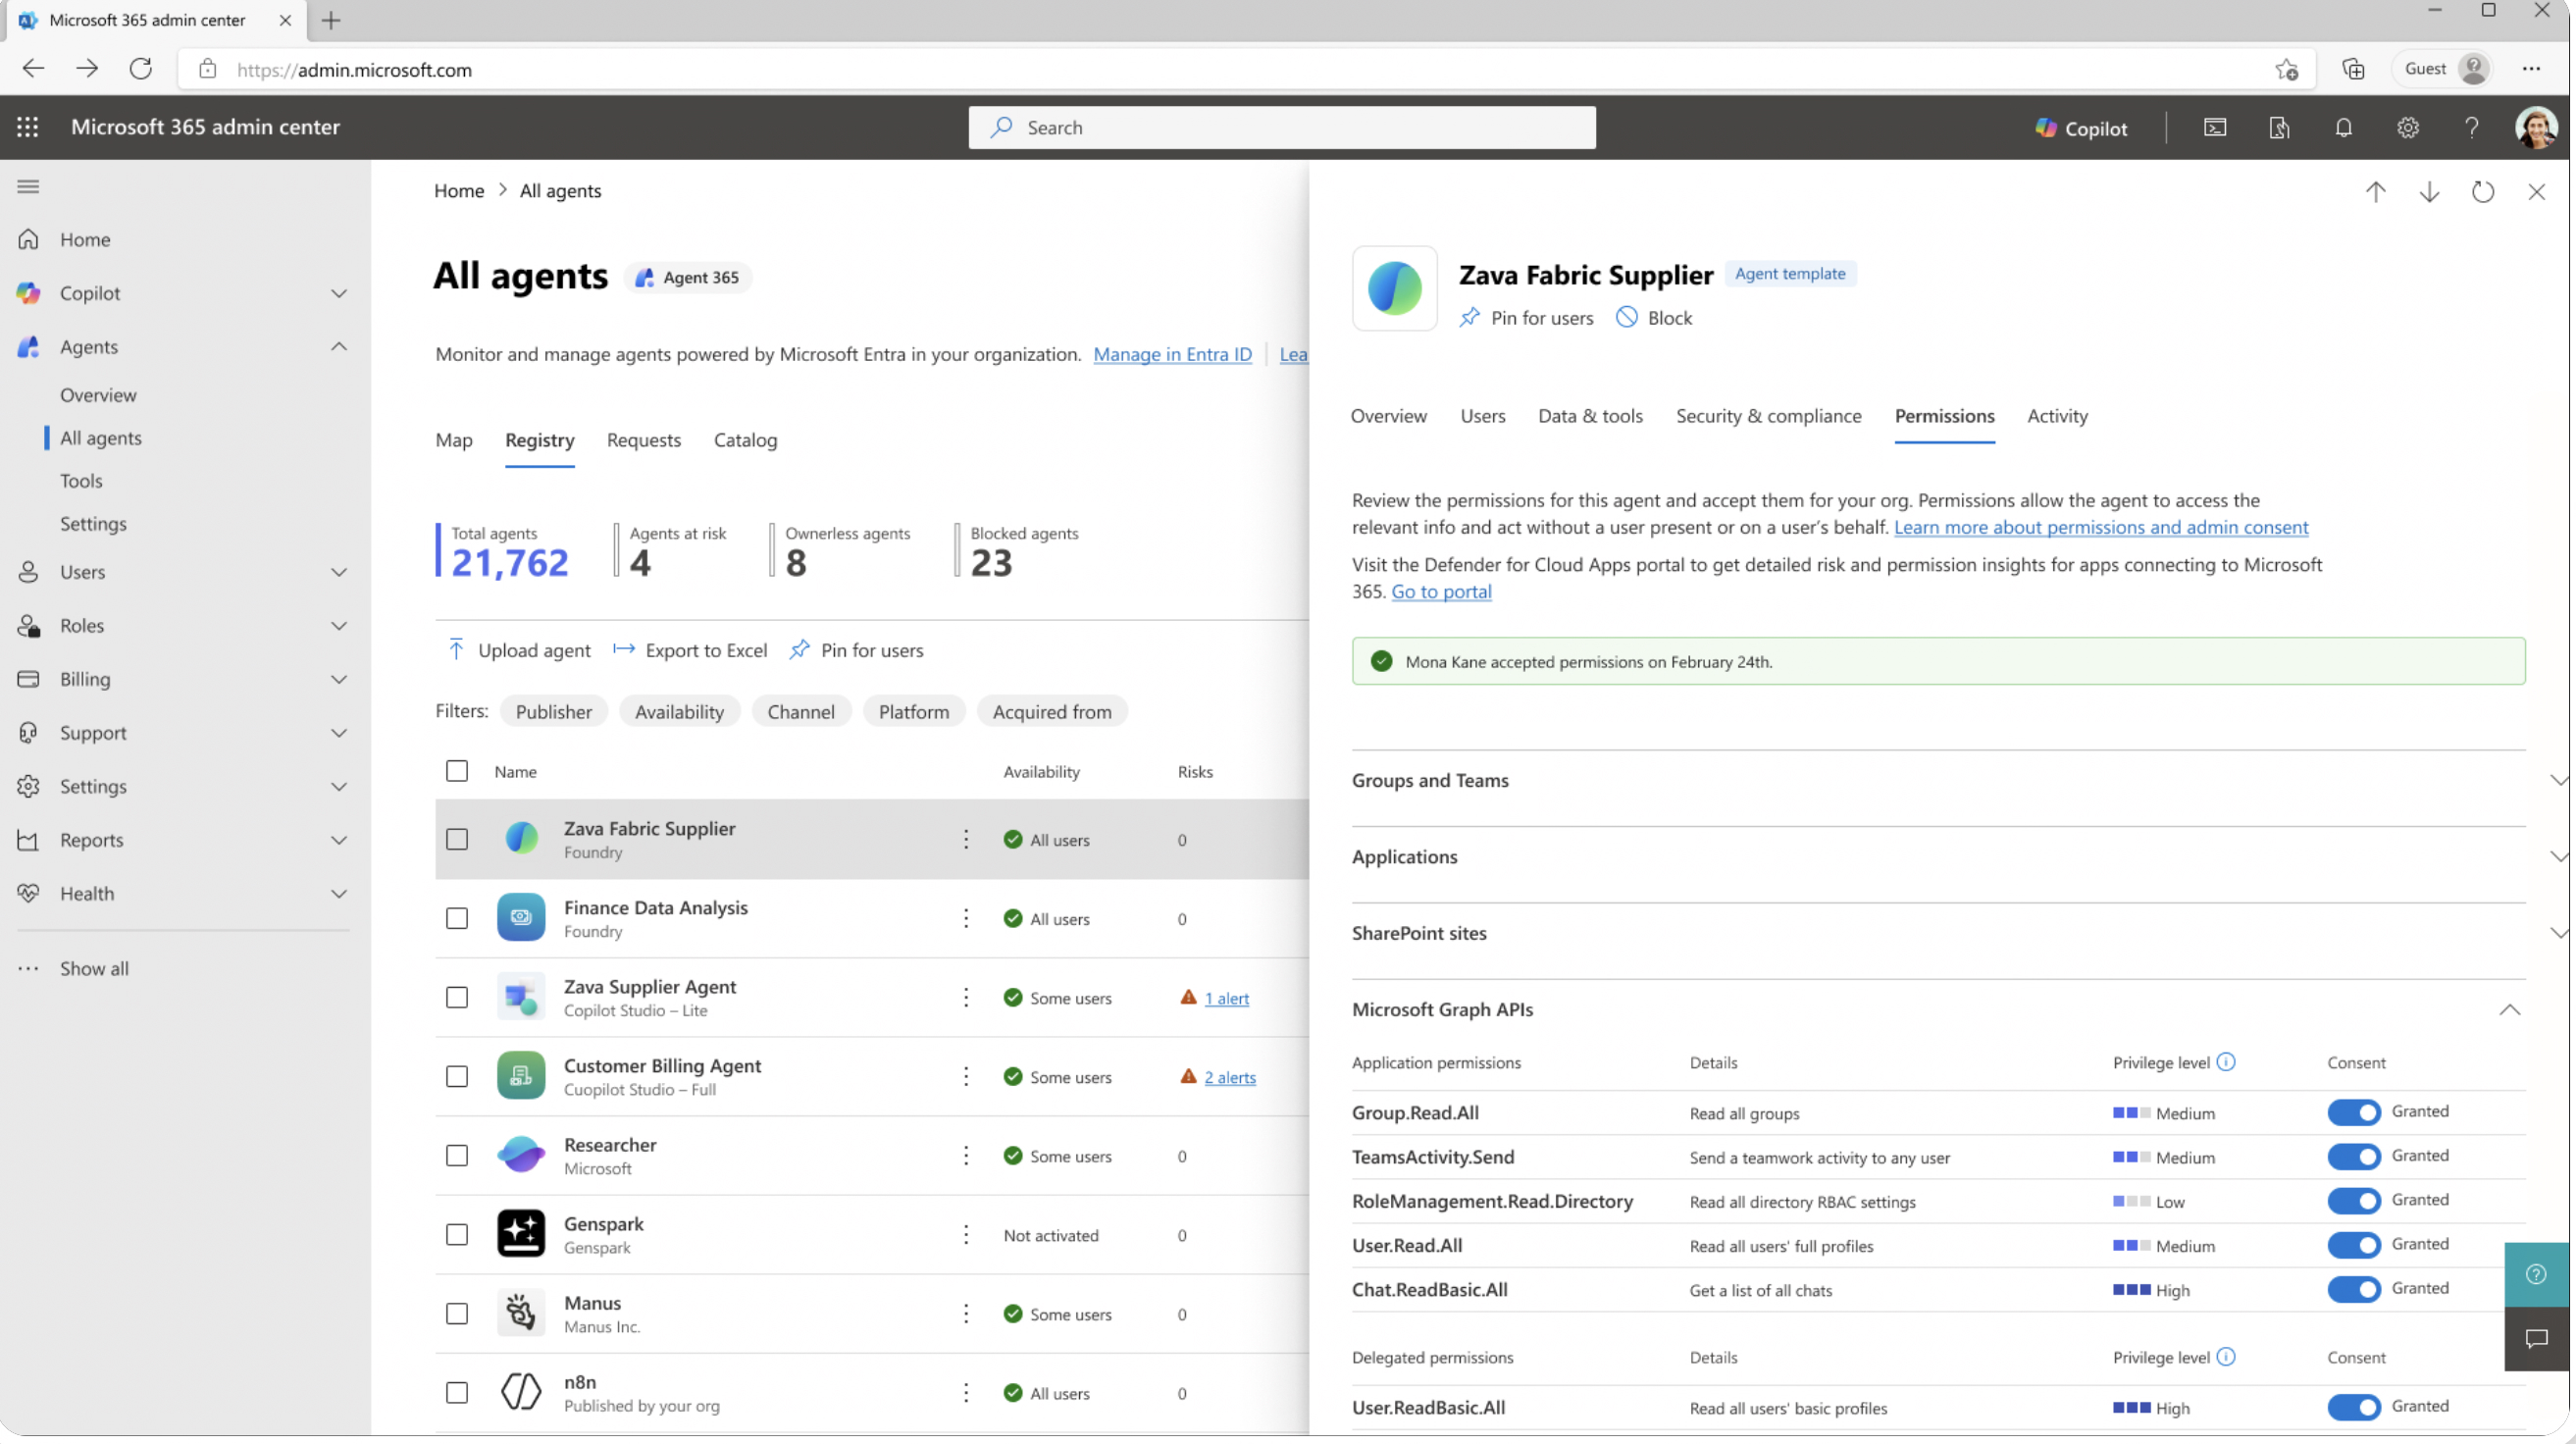Open a new browser tab
2576x1444 pixels.
(331, 20)
